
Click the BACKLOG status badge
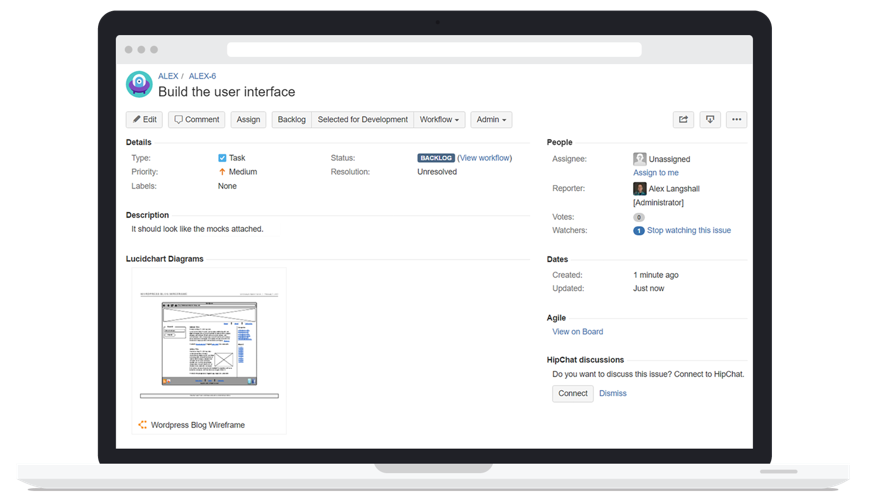tap(436, 158)
